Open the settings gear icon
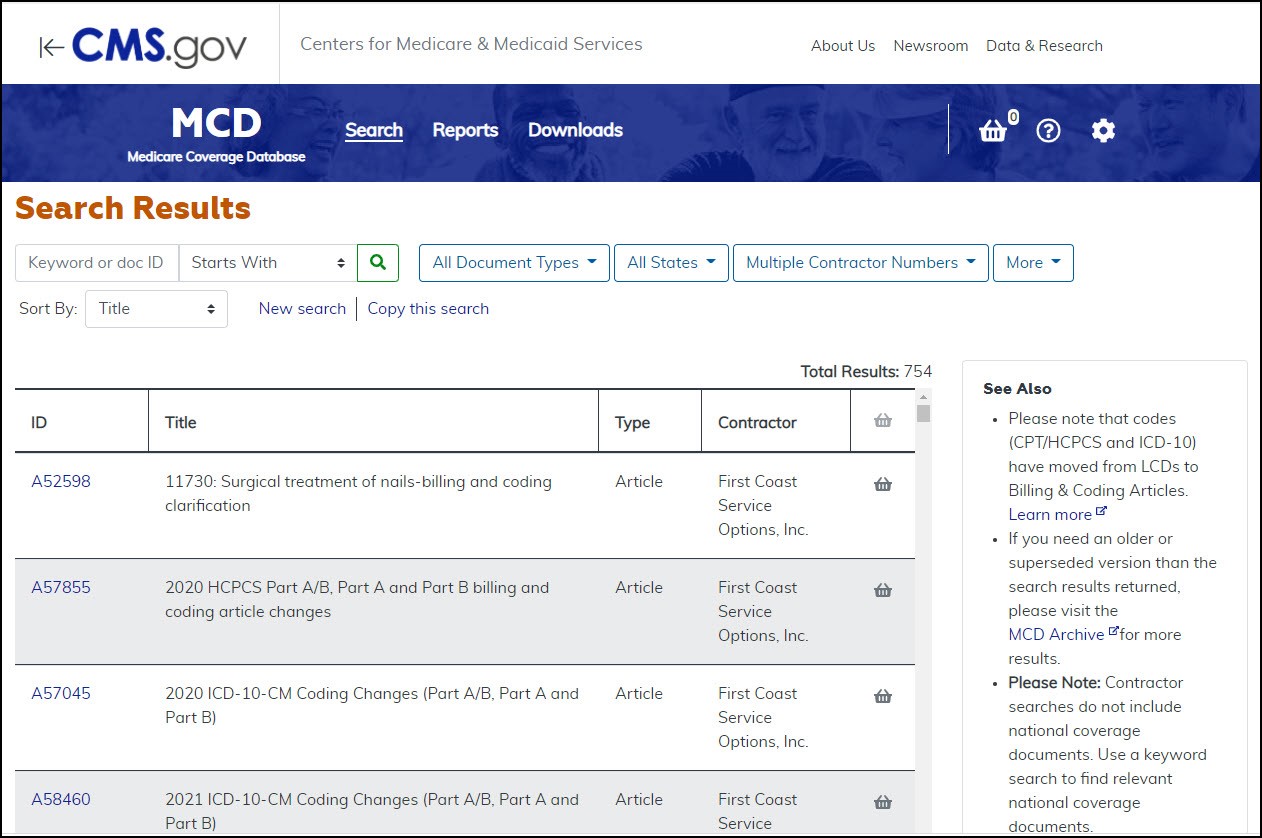Image resolution: width=1262 pixels, height=838 pixels. [x=1103, y=131]
